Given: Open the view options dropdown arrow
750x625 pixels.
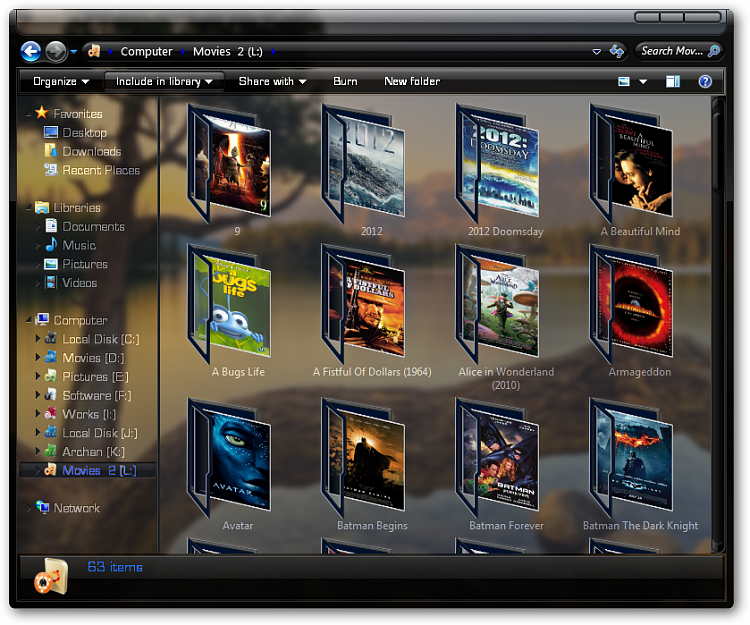Looking at the screenshot, I should click(x=643, y=82).
